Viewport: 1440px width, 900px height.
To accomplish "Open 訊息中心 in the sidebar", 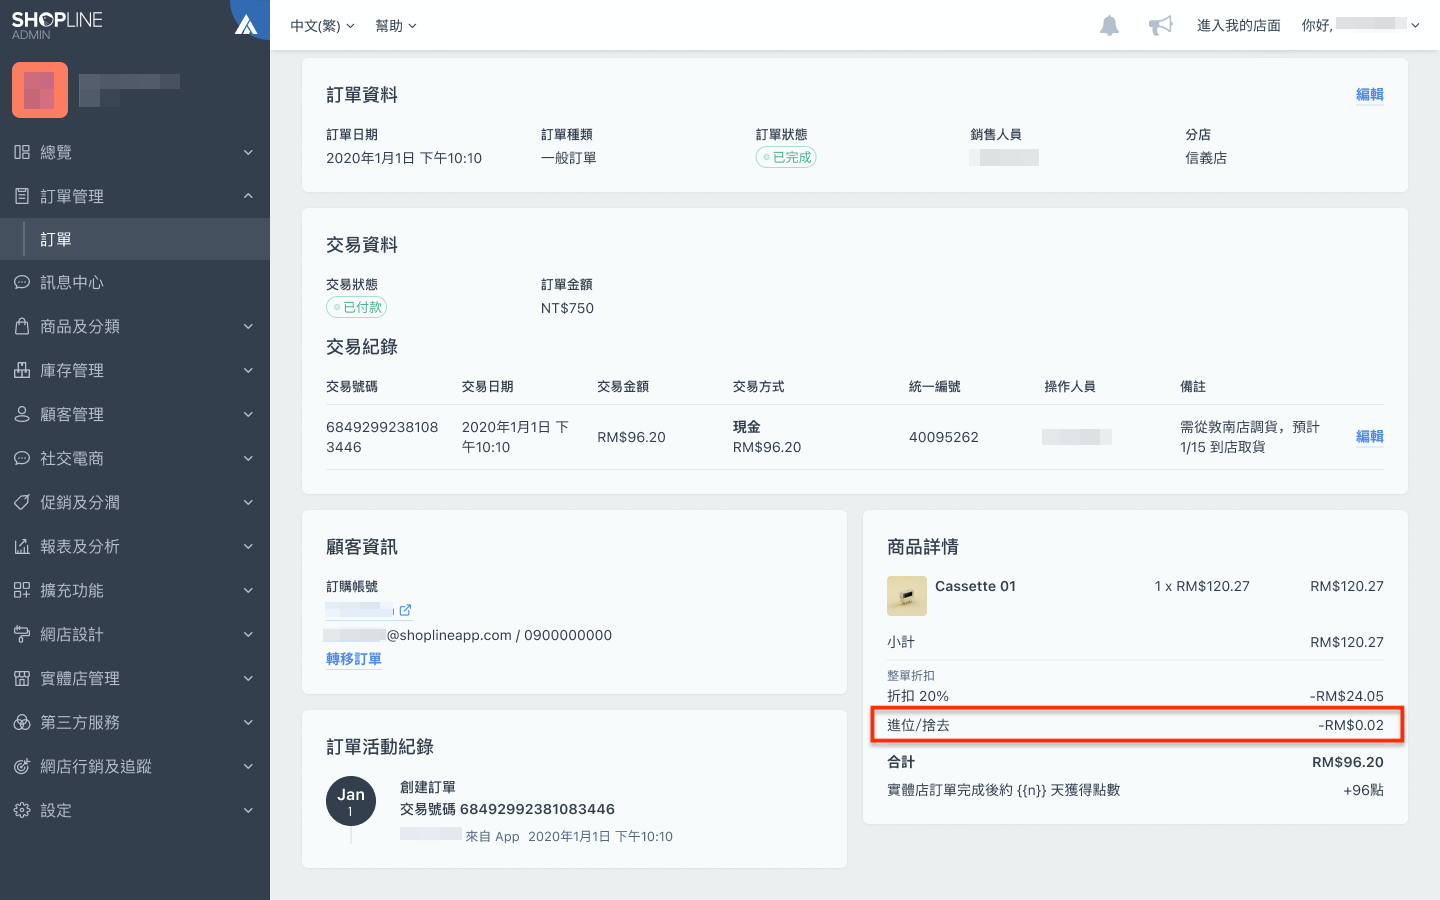I will [x=72, y=282].
